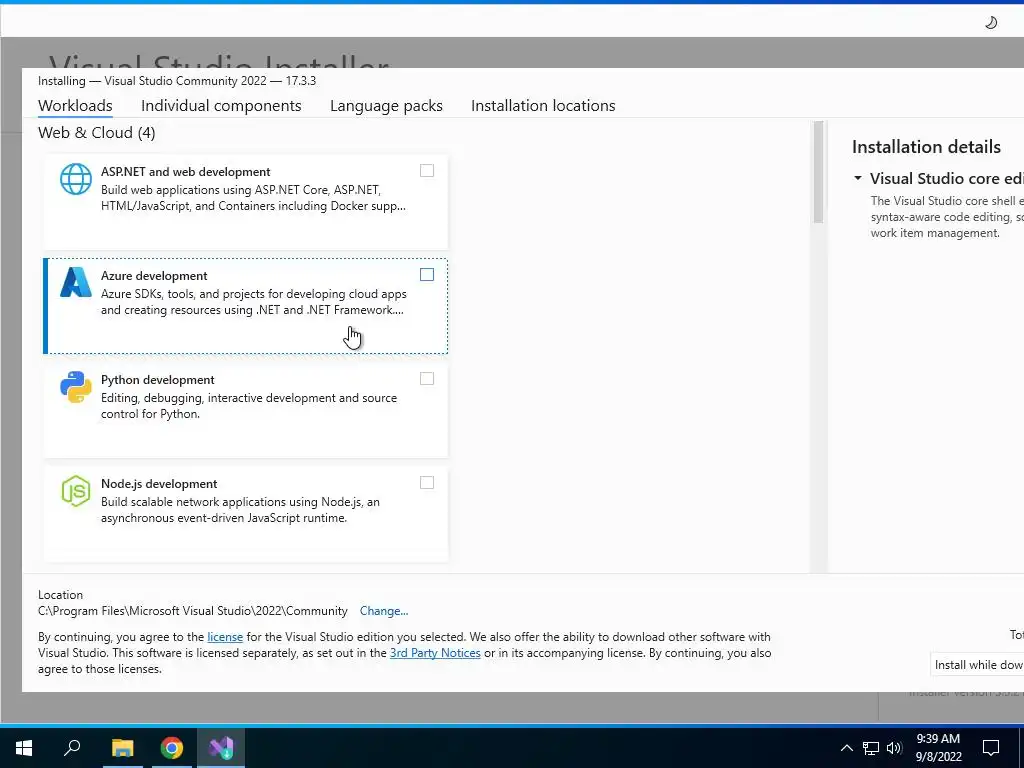Image resolution: width=1024 pixels, height=768 pixels.
Task: Open the 3rd Party Notices link
Action: point(435,652)
